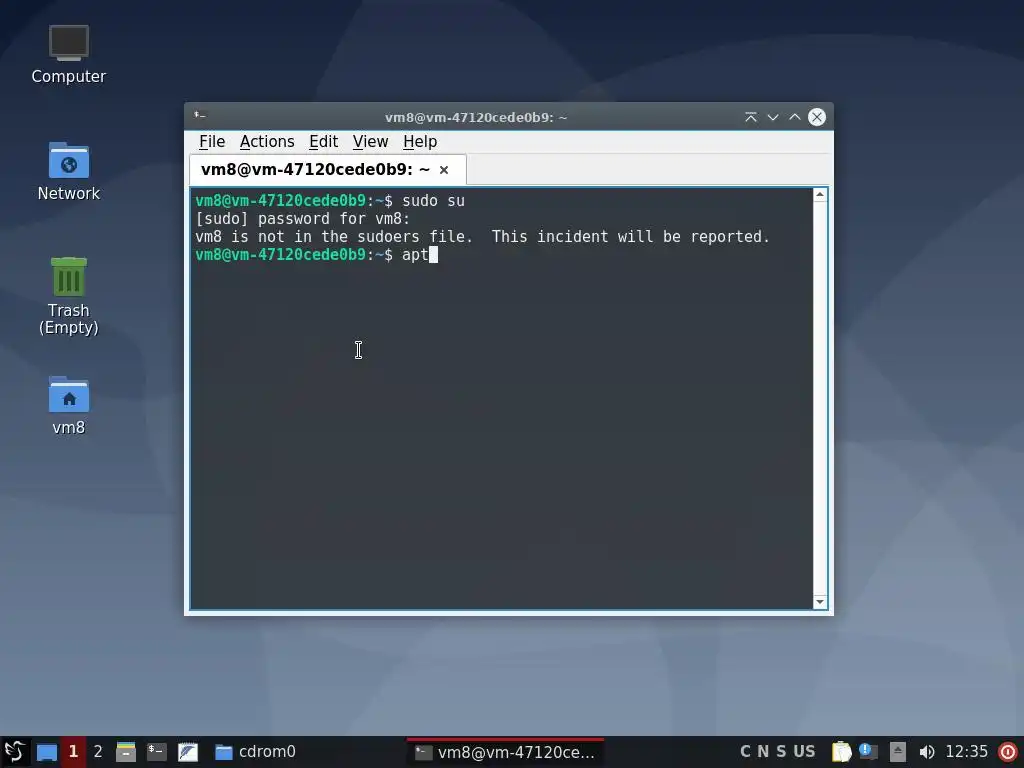Launch the file manager from taskbar

click(x=125, y=752)
